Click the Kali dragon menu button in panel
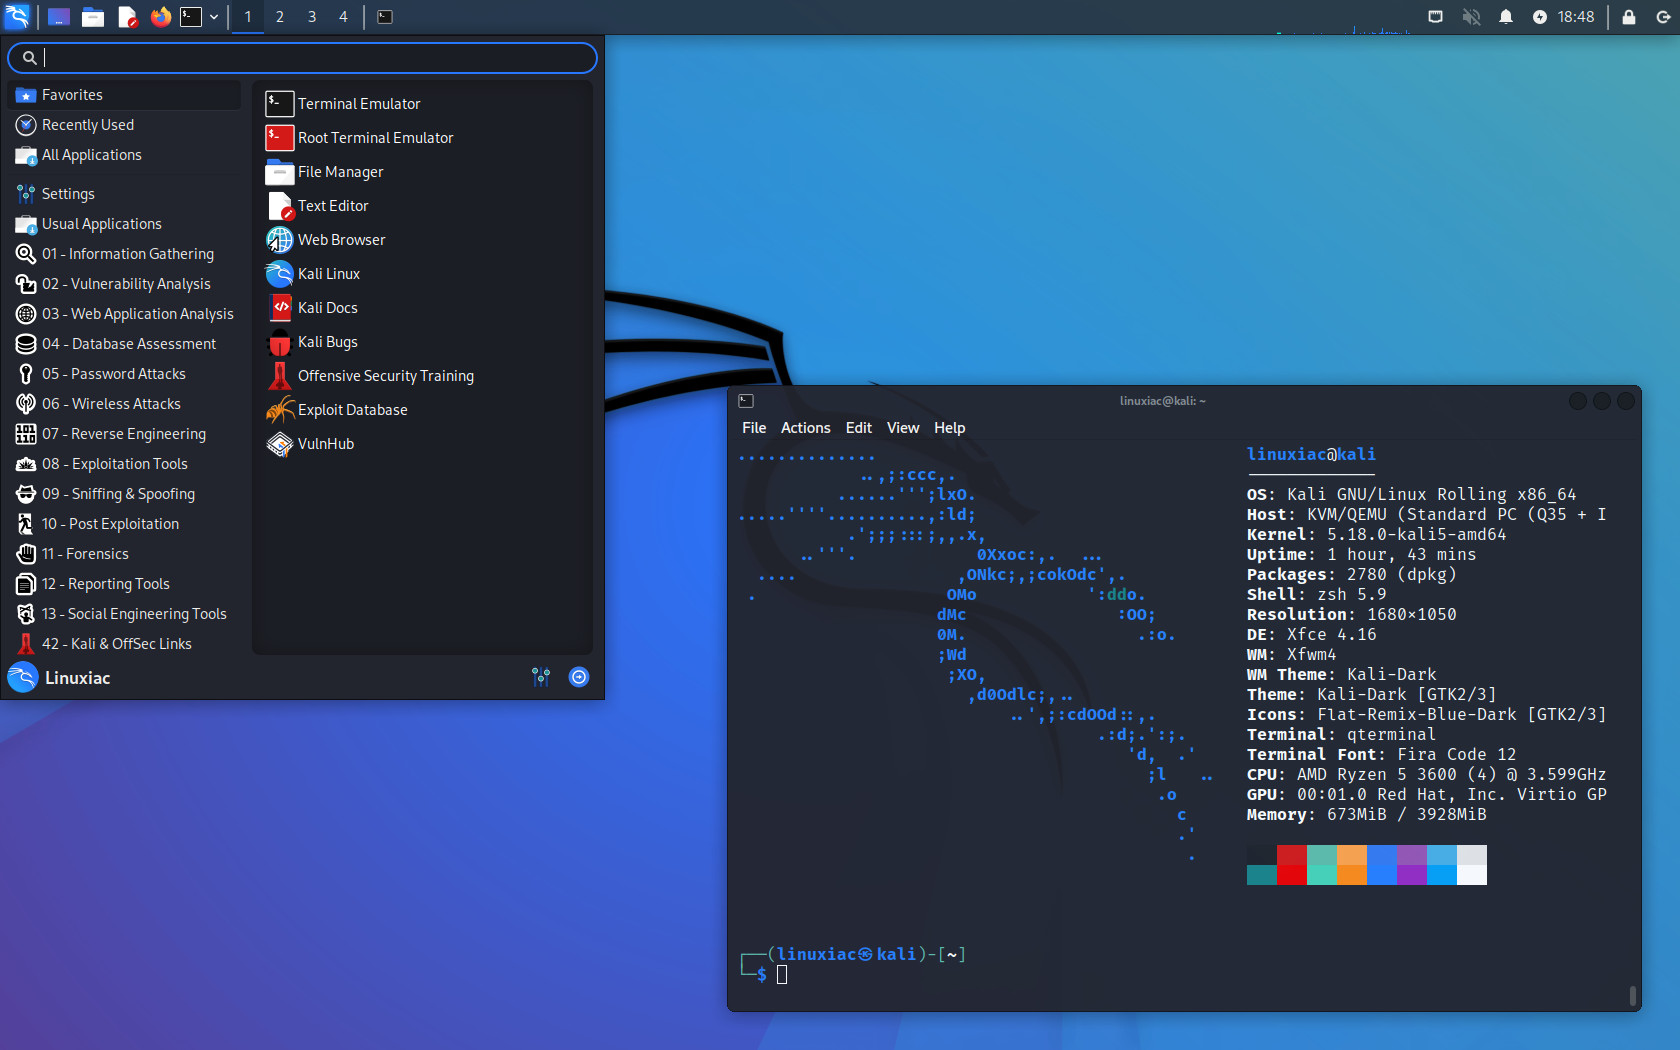 click(17, 16)
